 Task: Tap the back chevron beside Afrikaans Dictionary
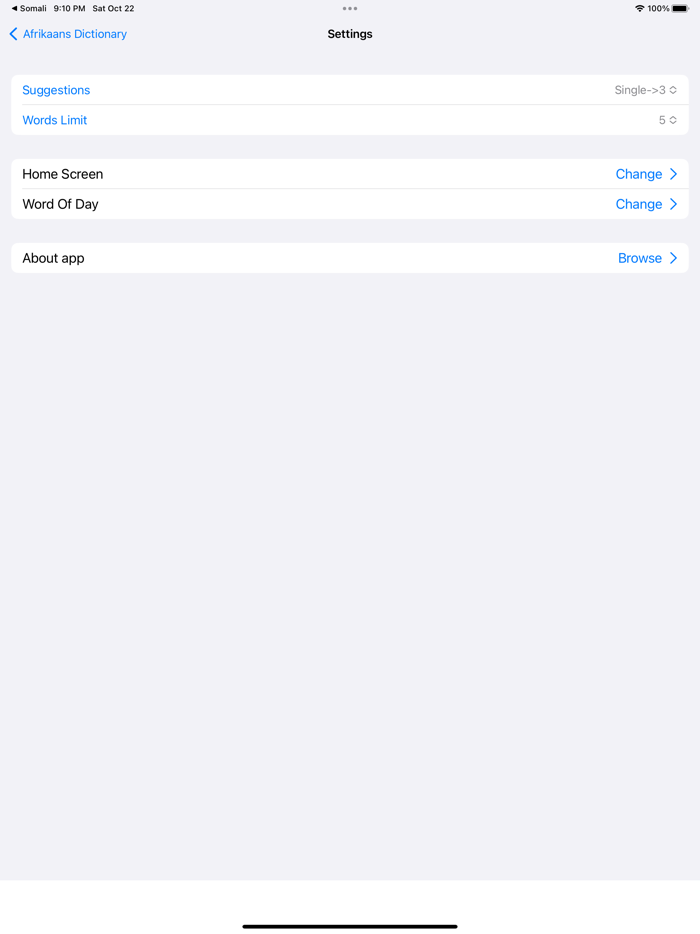pos(14,34)
